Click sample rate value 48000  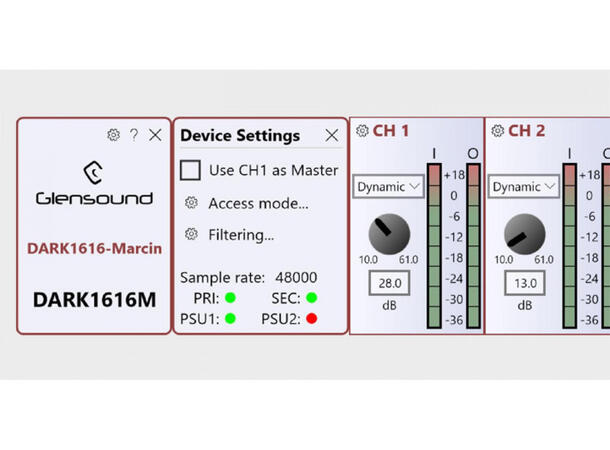tap(296, 278)
